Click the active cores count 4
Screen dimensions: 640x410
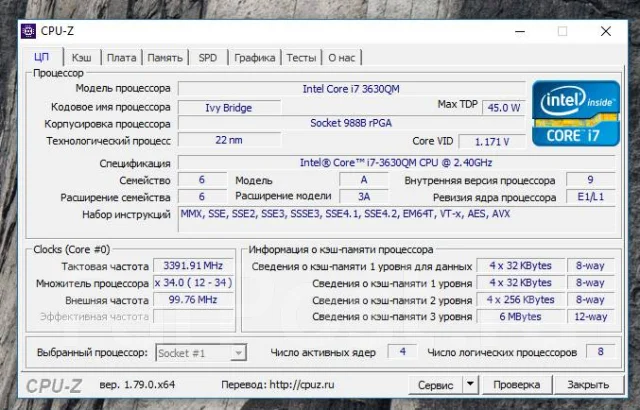pos(402,351)
